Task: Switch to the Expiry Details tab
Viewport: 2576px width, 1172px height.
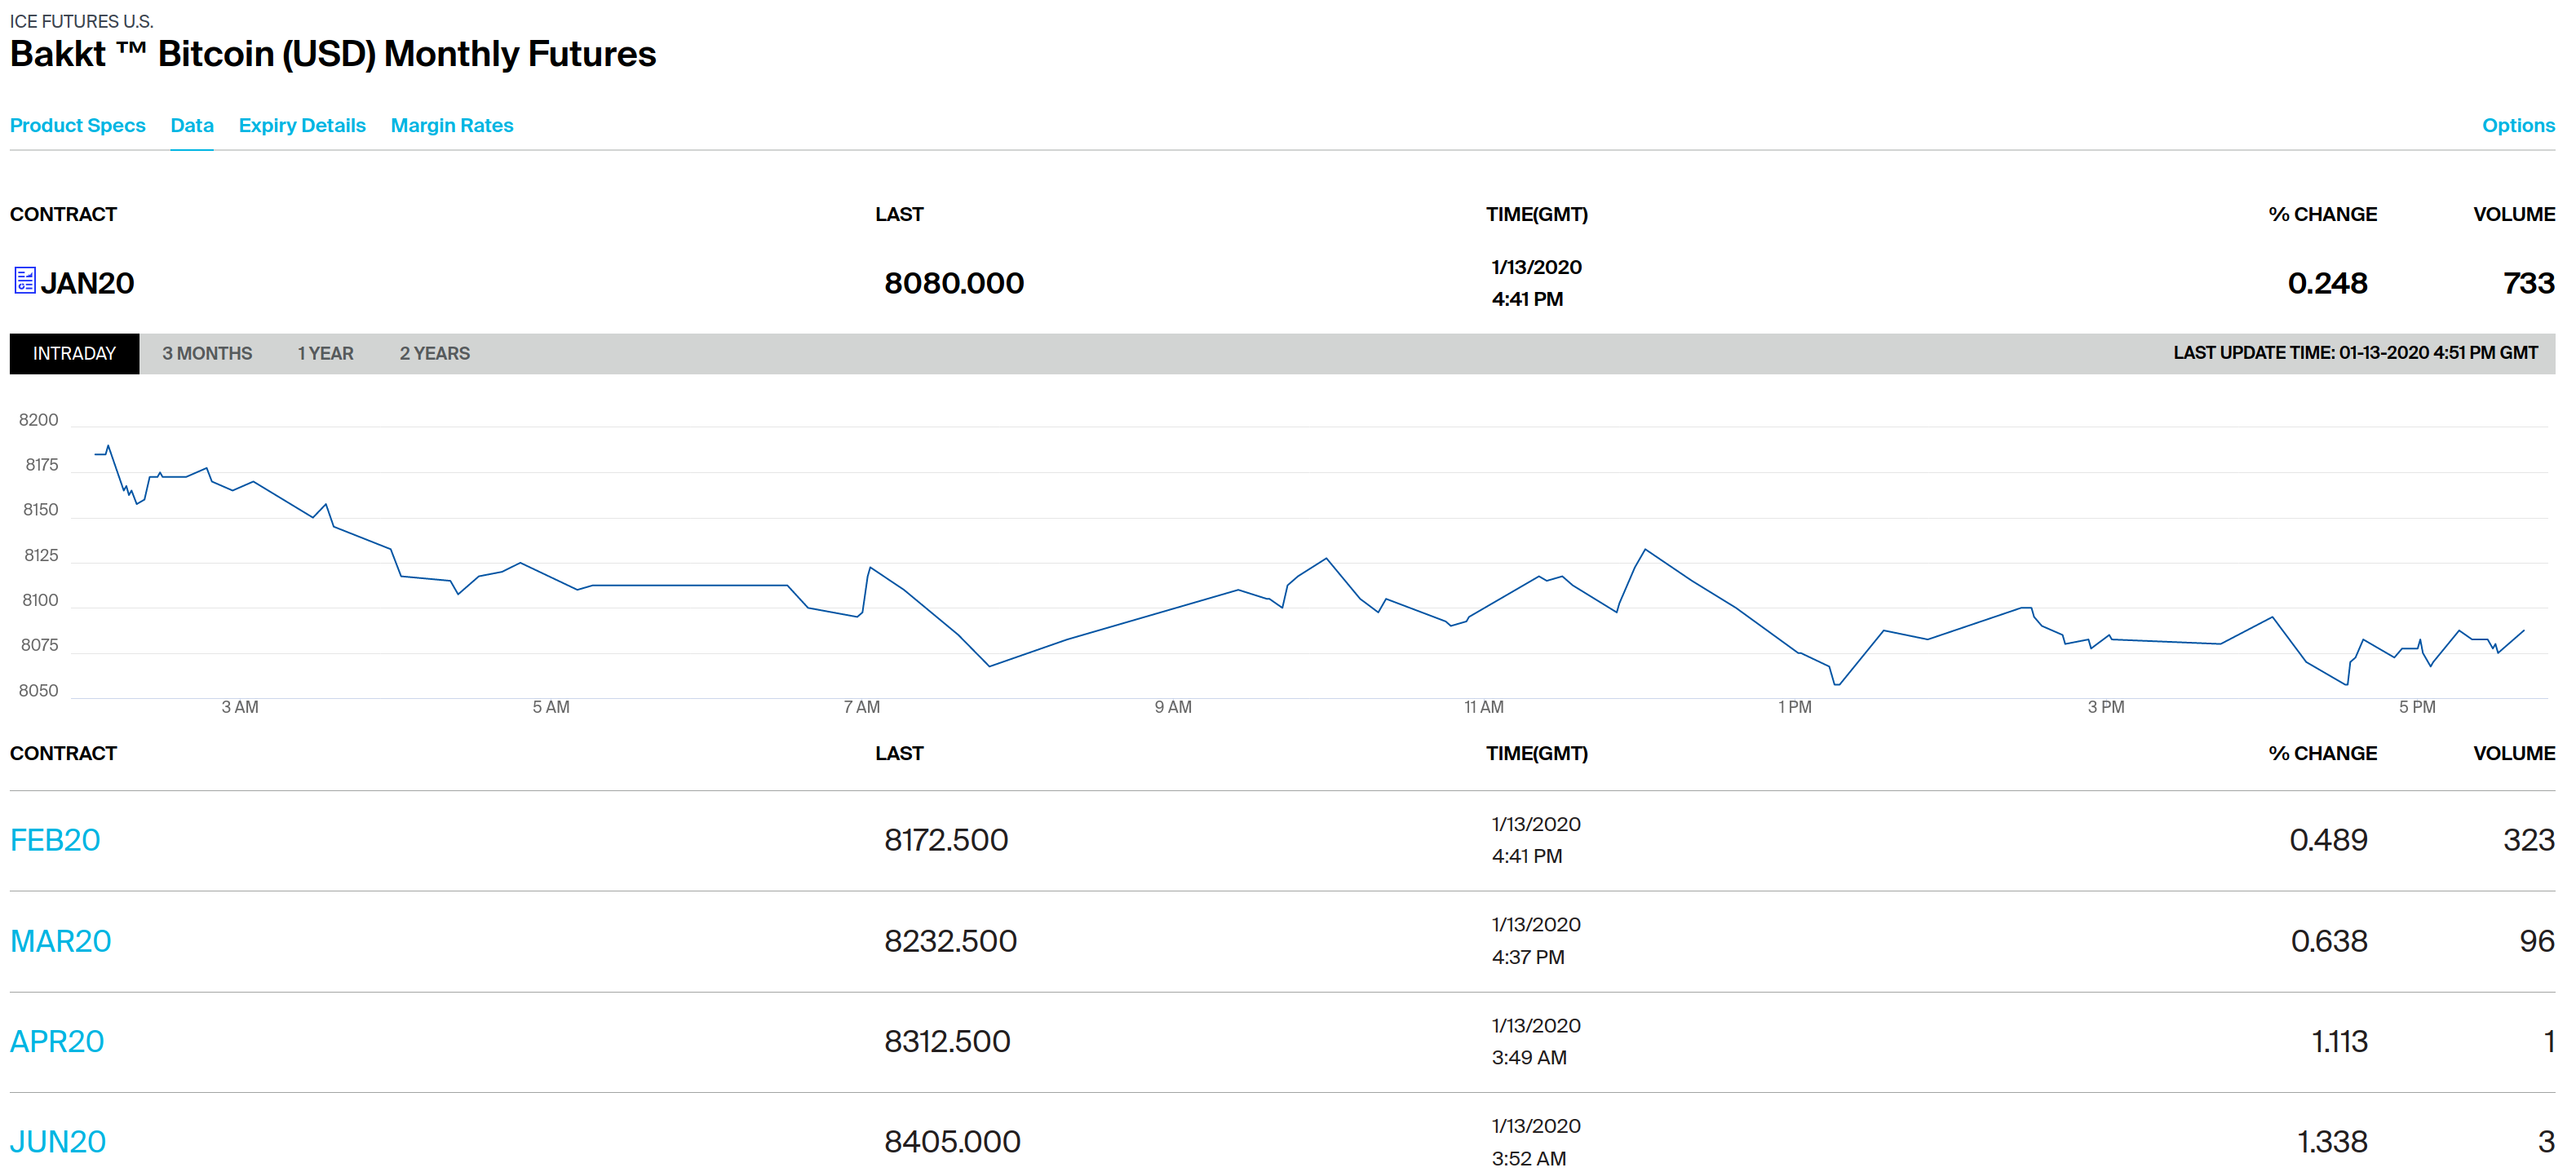Action: tap(301, 126)
